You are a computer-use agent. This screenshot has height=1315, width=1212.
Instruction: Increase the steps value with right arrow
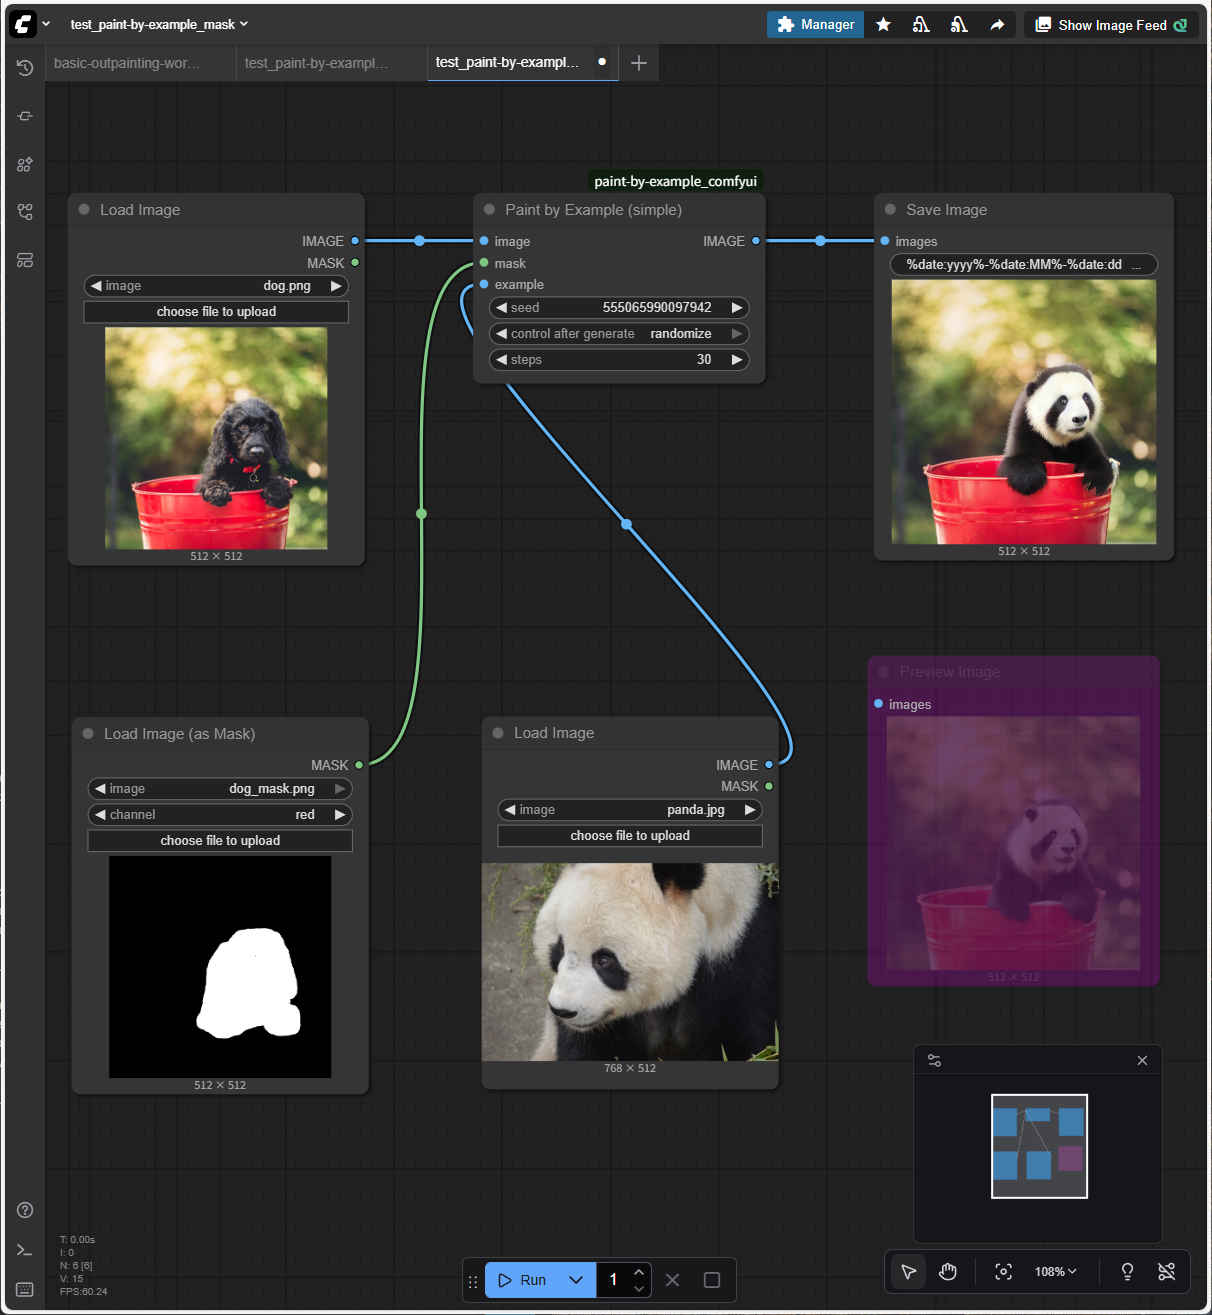tap(737, 360)
